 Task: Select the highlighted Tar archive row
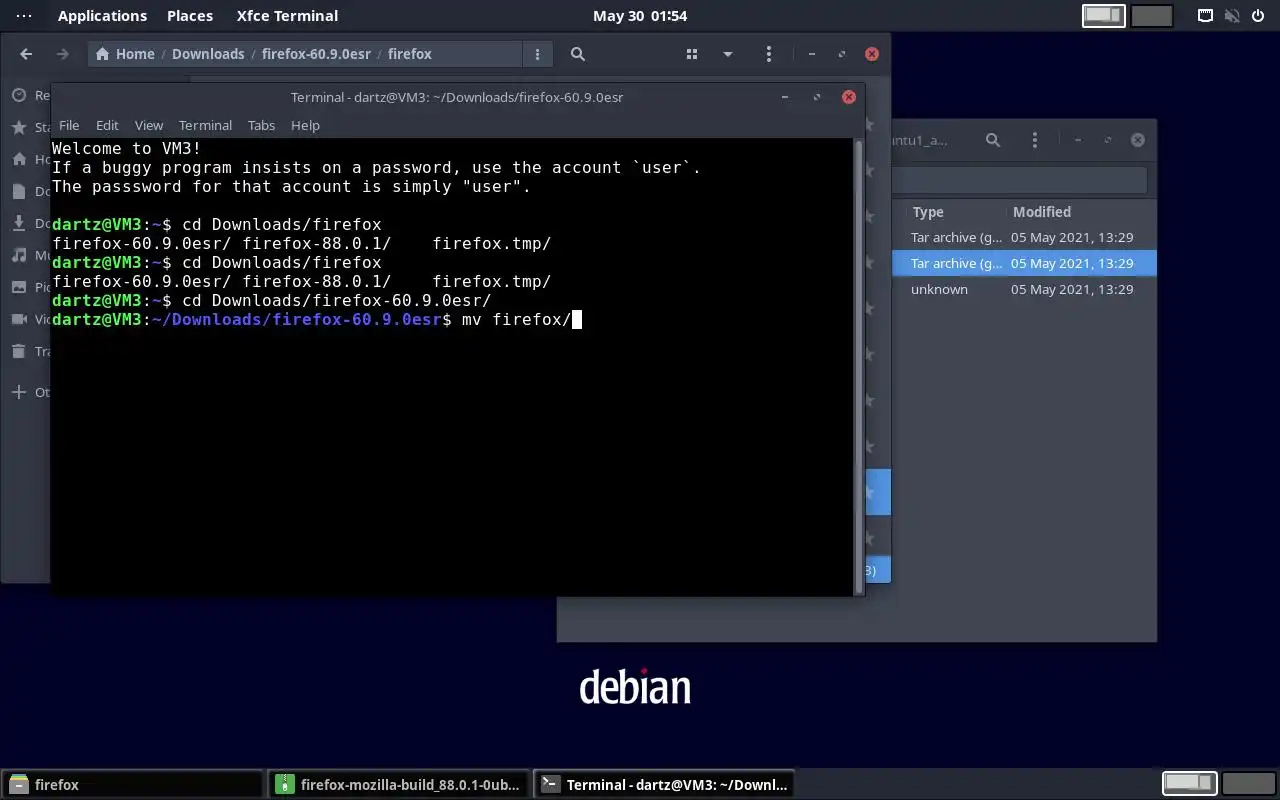tap(1023, 263)
